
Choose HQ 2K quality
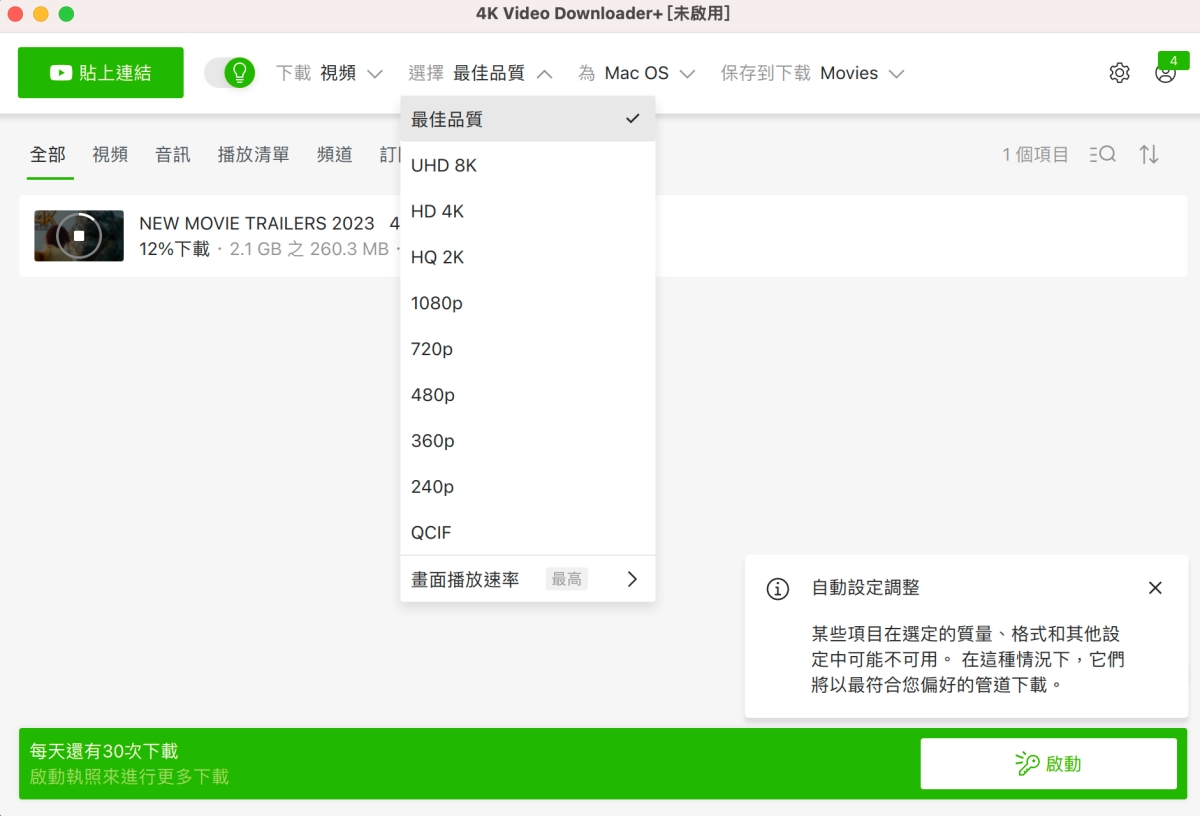pos(528,257)
